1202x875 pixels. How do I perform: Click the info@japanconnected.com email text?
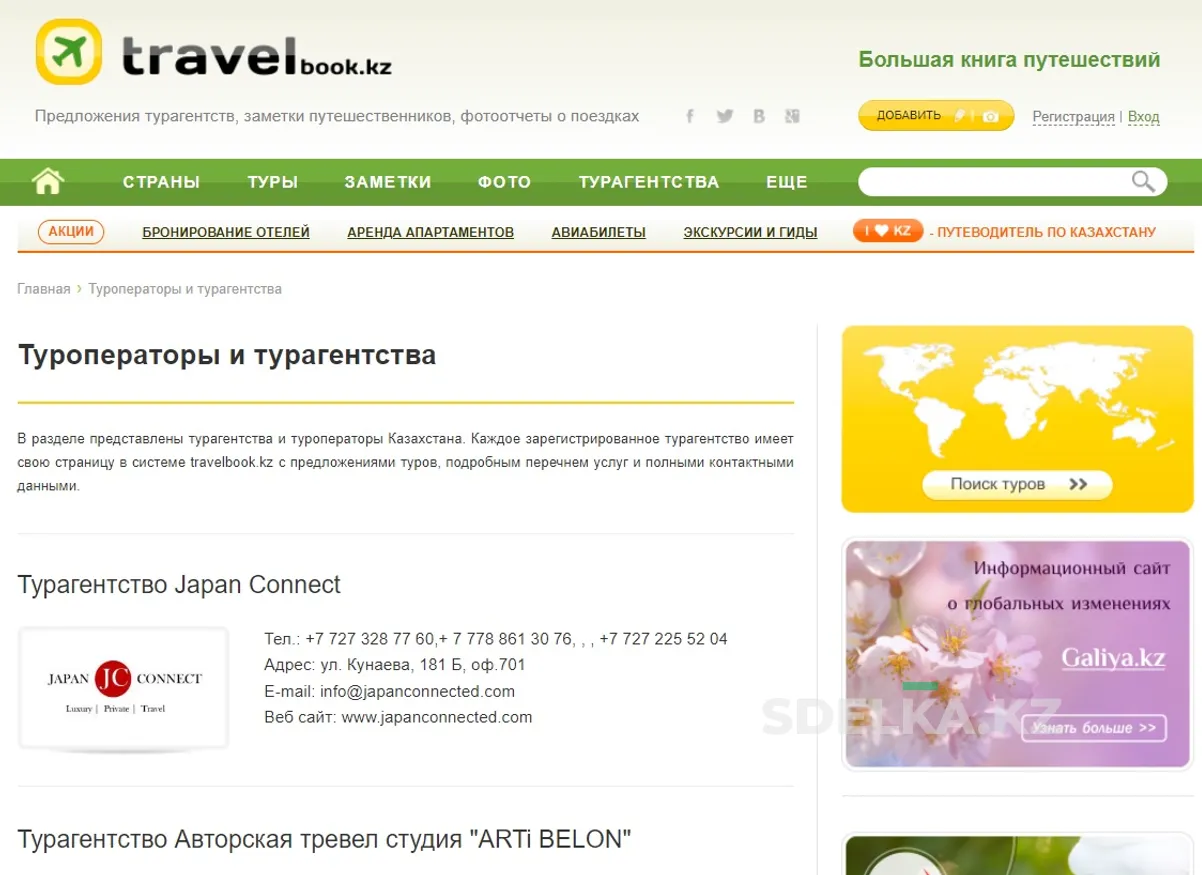click(418, 691)
